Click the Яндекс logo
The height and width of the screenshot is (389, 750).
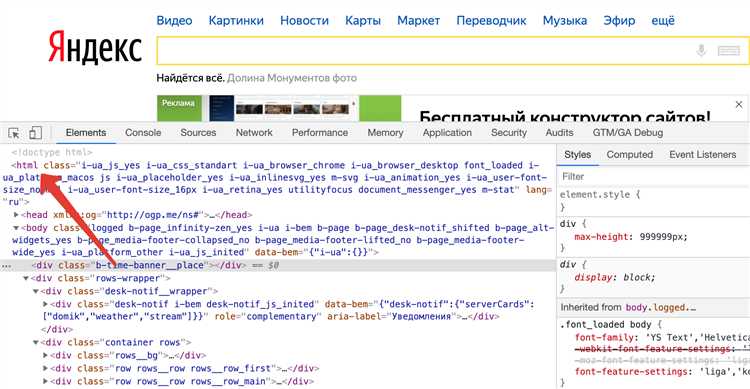[95, 47]
